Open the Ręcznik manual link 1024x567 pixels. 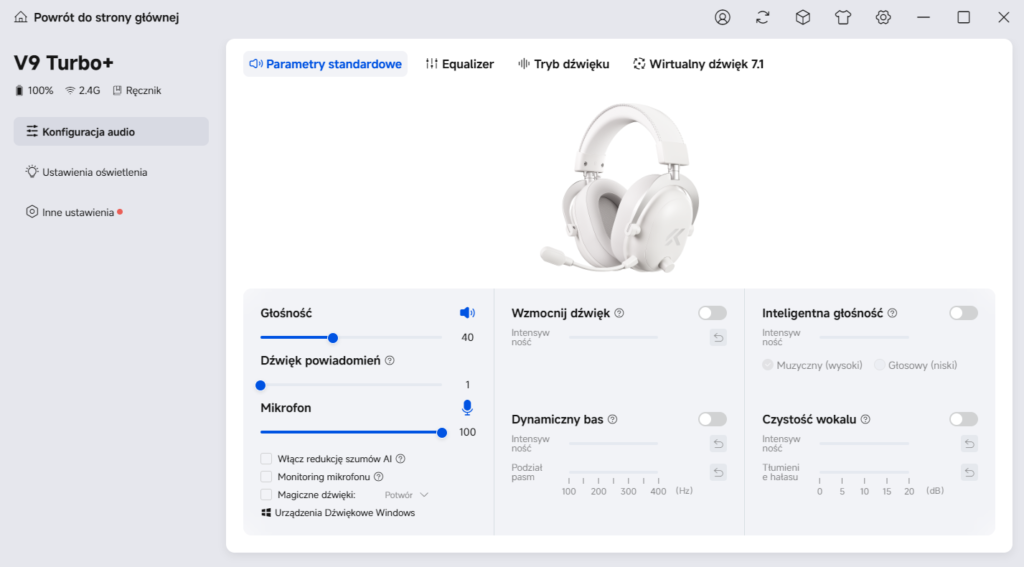click(136, 91)
